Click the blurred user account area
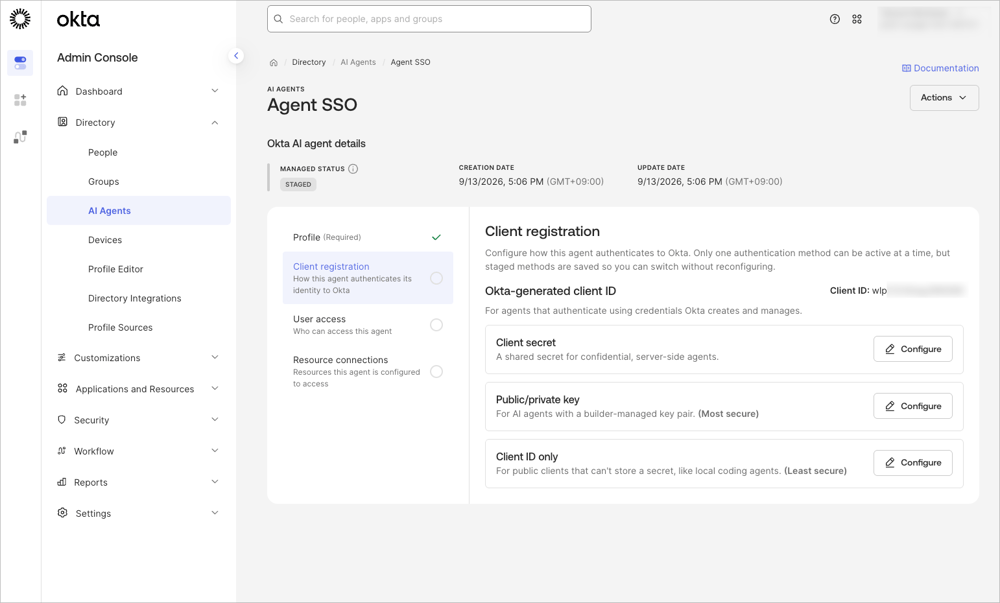 coord(929,18)
